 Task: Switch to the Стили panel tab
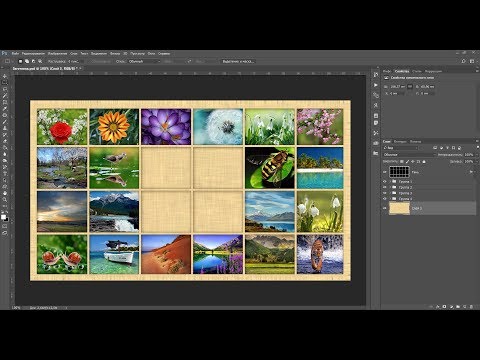click(x=417, y=71)
